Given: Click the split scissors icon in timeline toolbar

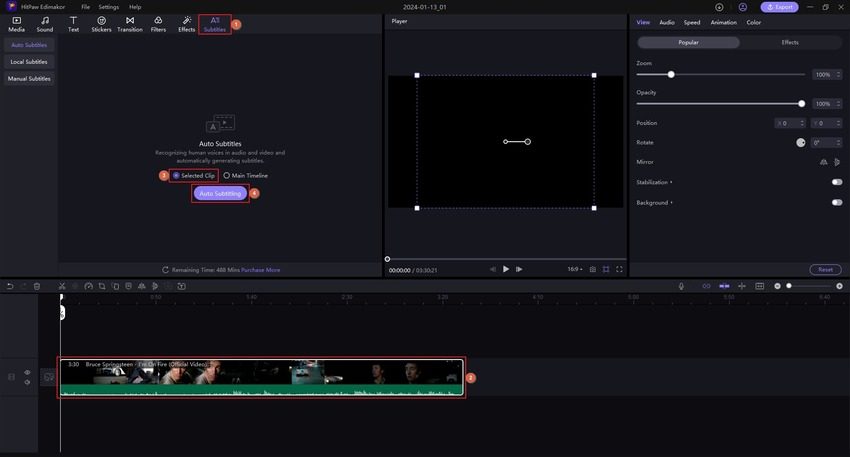Looking at the screenshot, I should (x=61, y=286).
